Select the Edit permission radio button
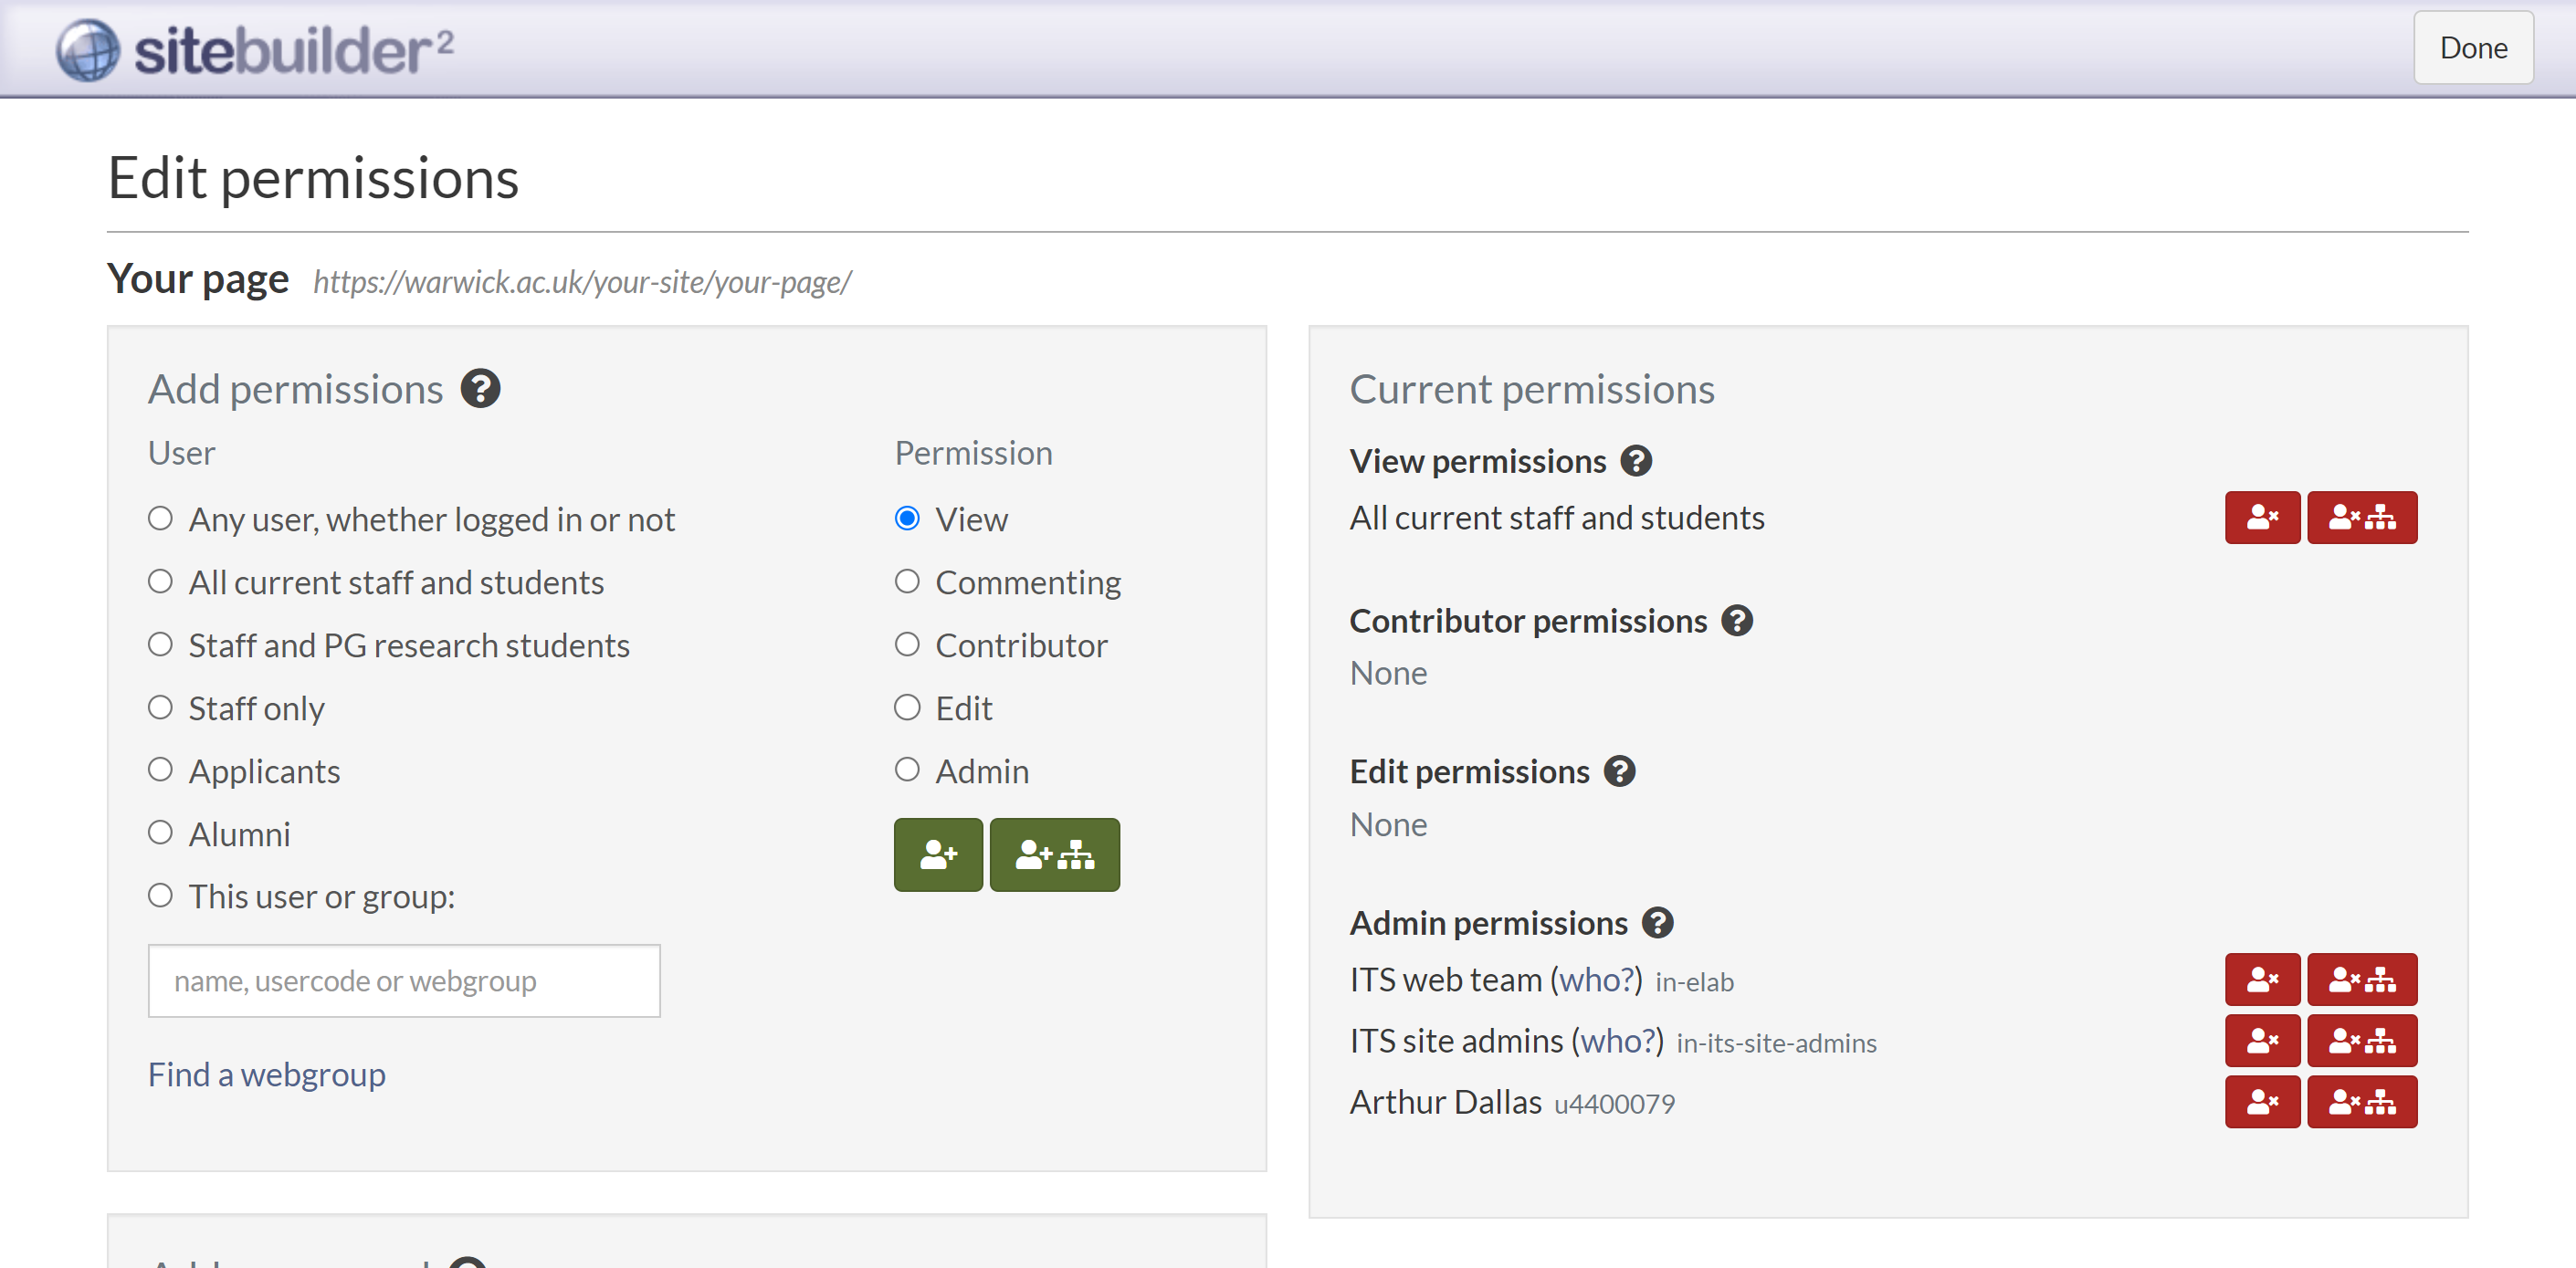 (x=906, y=707)
